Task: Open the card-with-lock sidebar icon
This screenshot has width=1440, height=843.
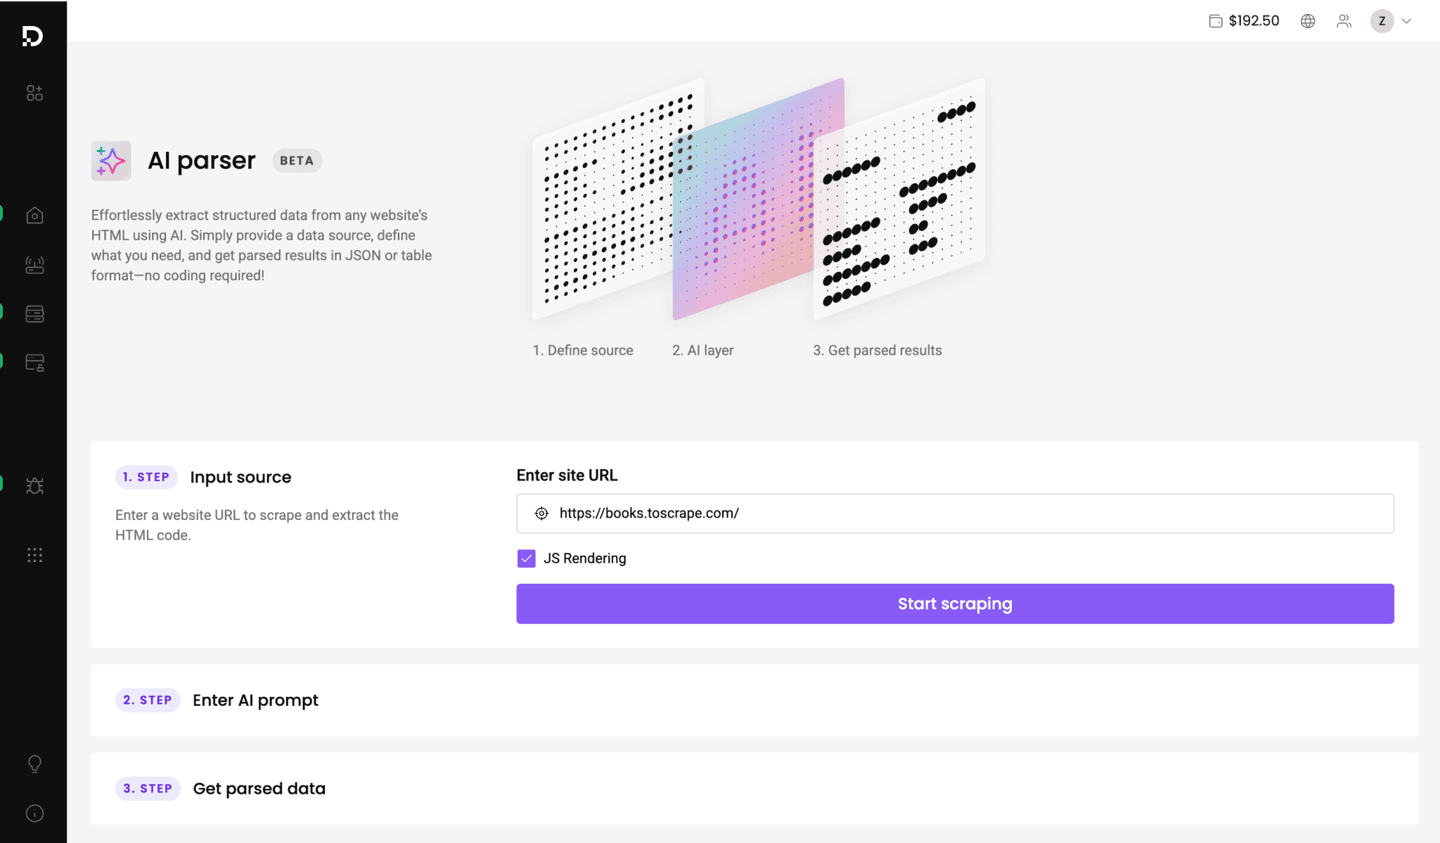Action: [35, 363]
